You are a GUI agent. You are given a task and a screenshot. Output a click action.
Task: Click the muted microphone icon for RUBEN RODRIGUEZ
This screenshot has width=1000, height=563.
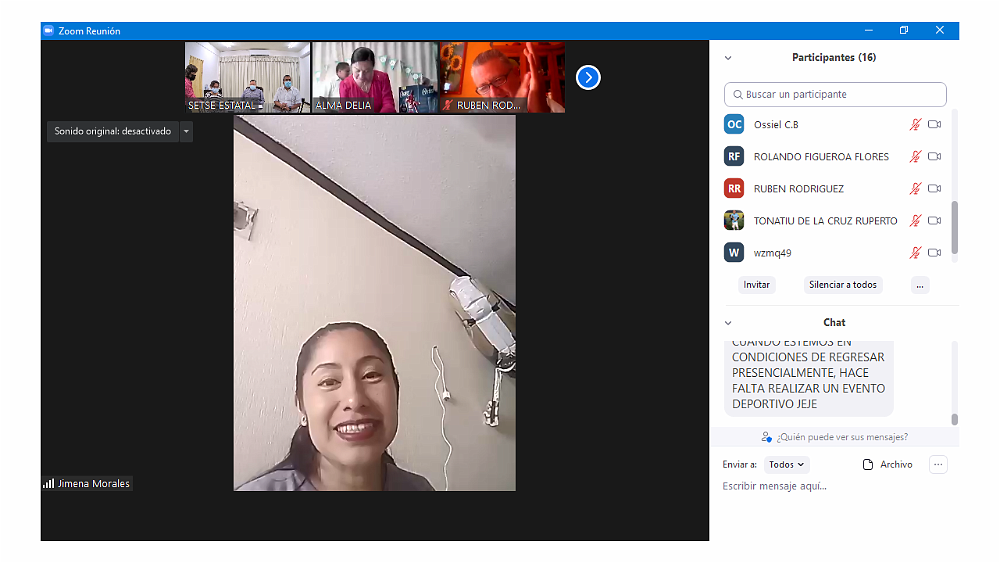point(914,189)
